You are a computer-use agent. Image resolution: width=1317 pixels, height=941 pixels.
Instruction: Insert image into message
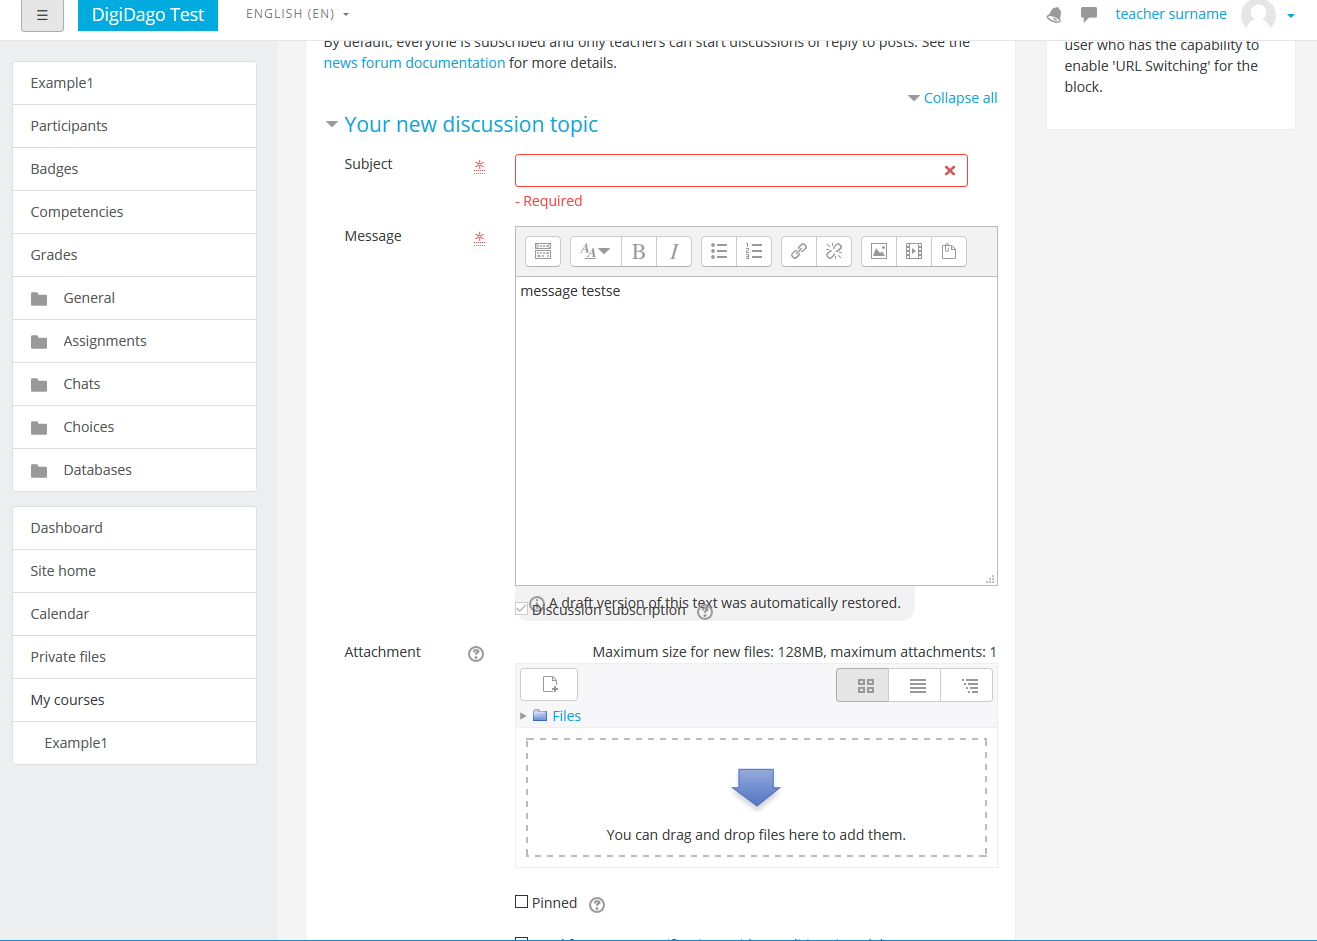point(879,251)
